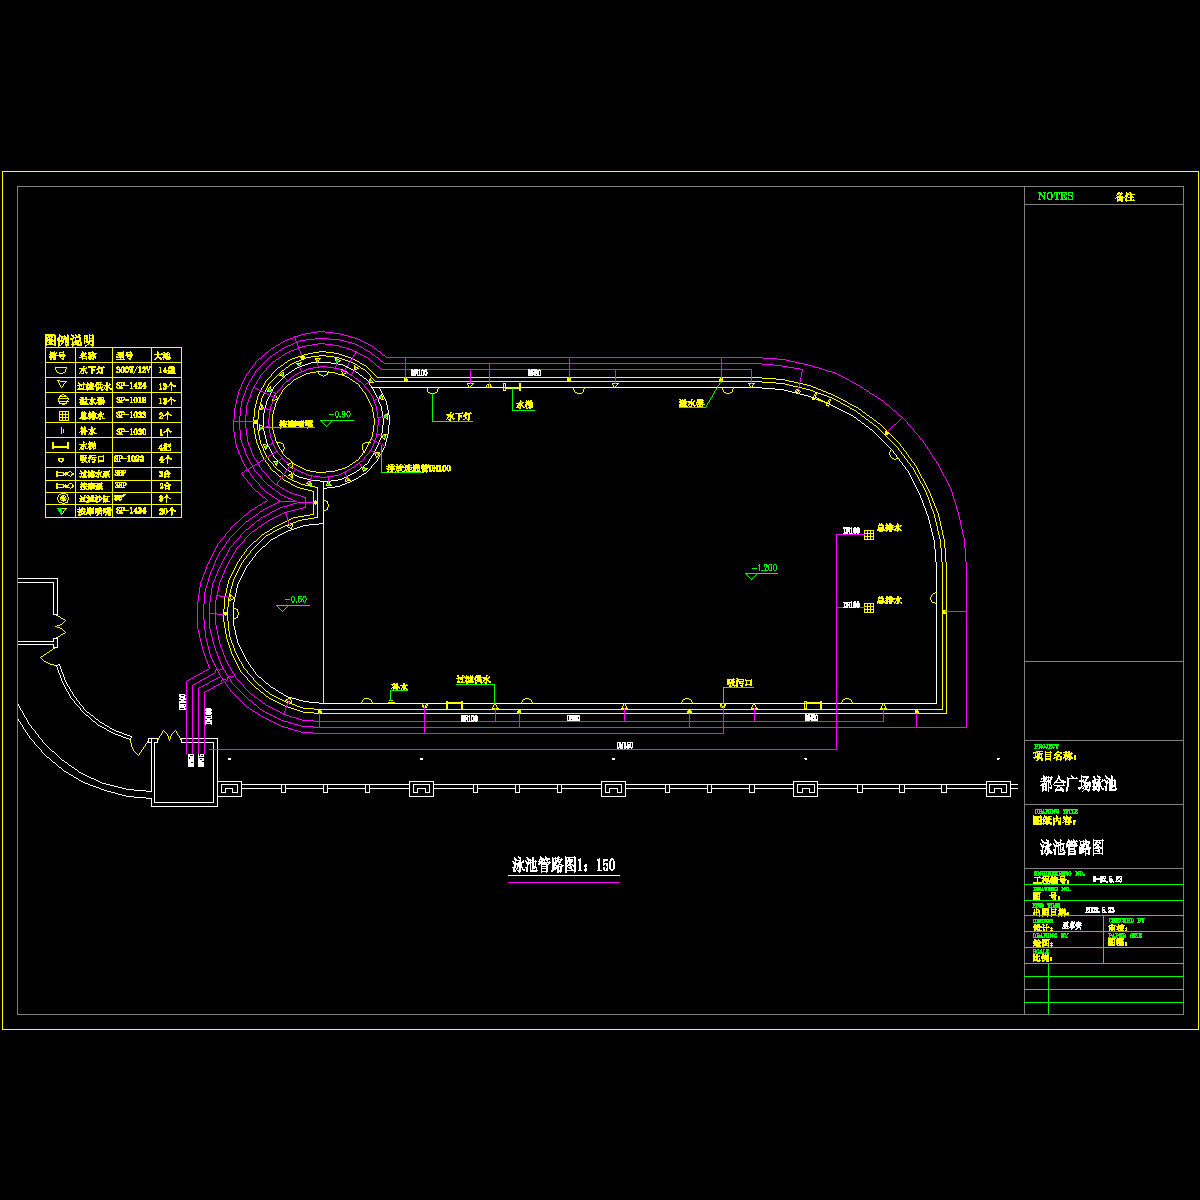Click the 水槽 bracket symbol in legend

(x=60, y=445)
